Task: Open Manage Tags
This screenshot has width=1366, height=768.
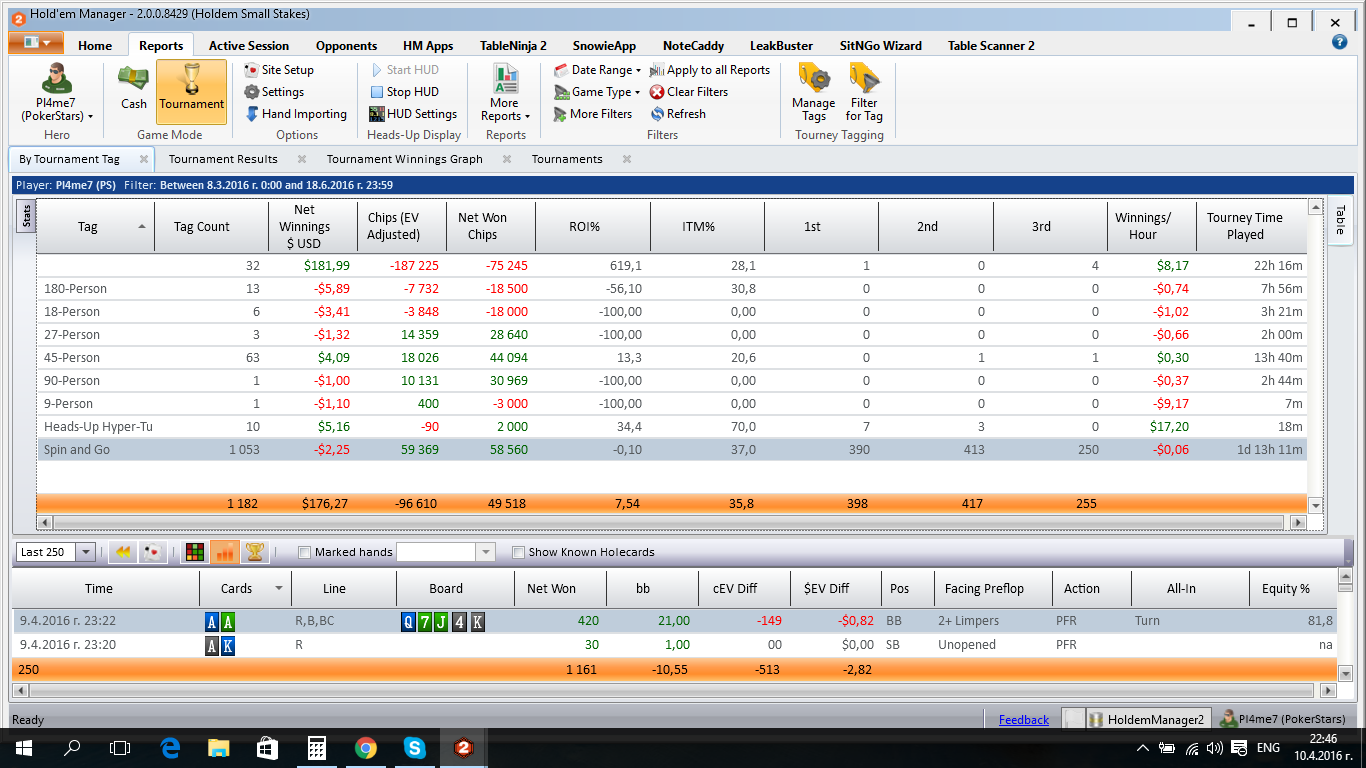Action: tap(813, 93)
